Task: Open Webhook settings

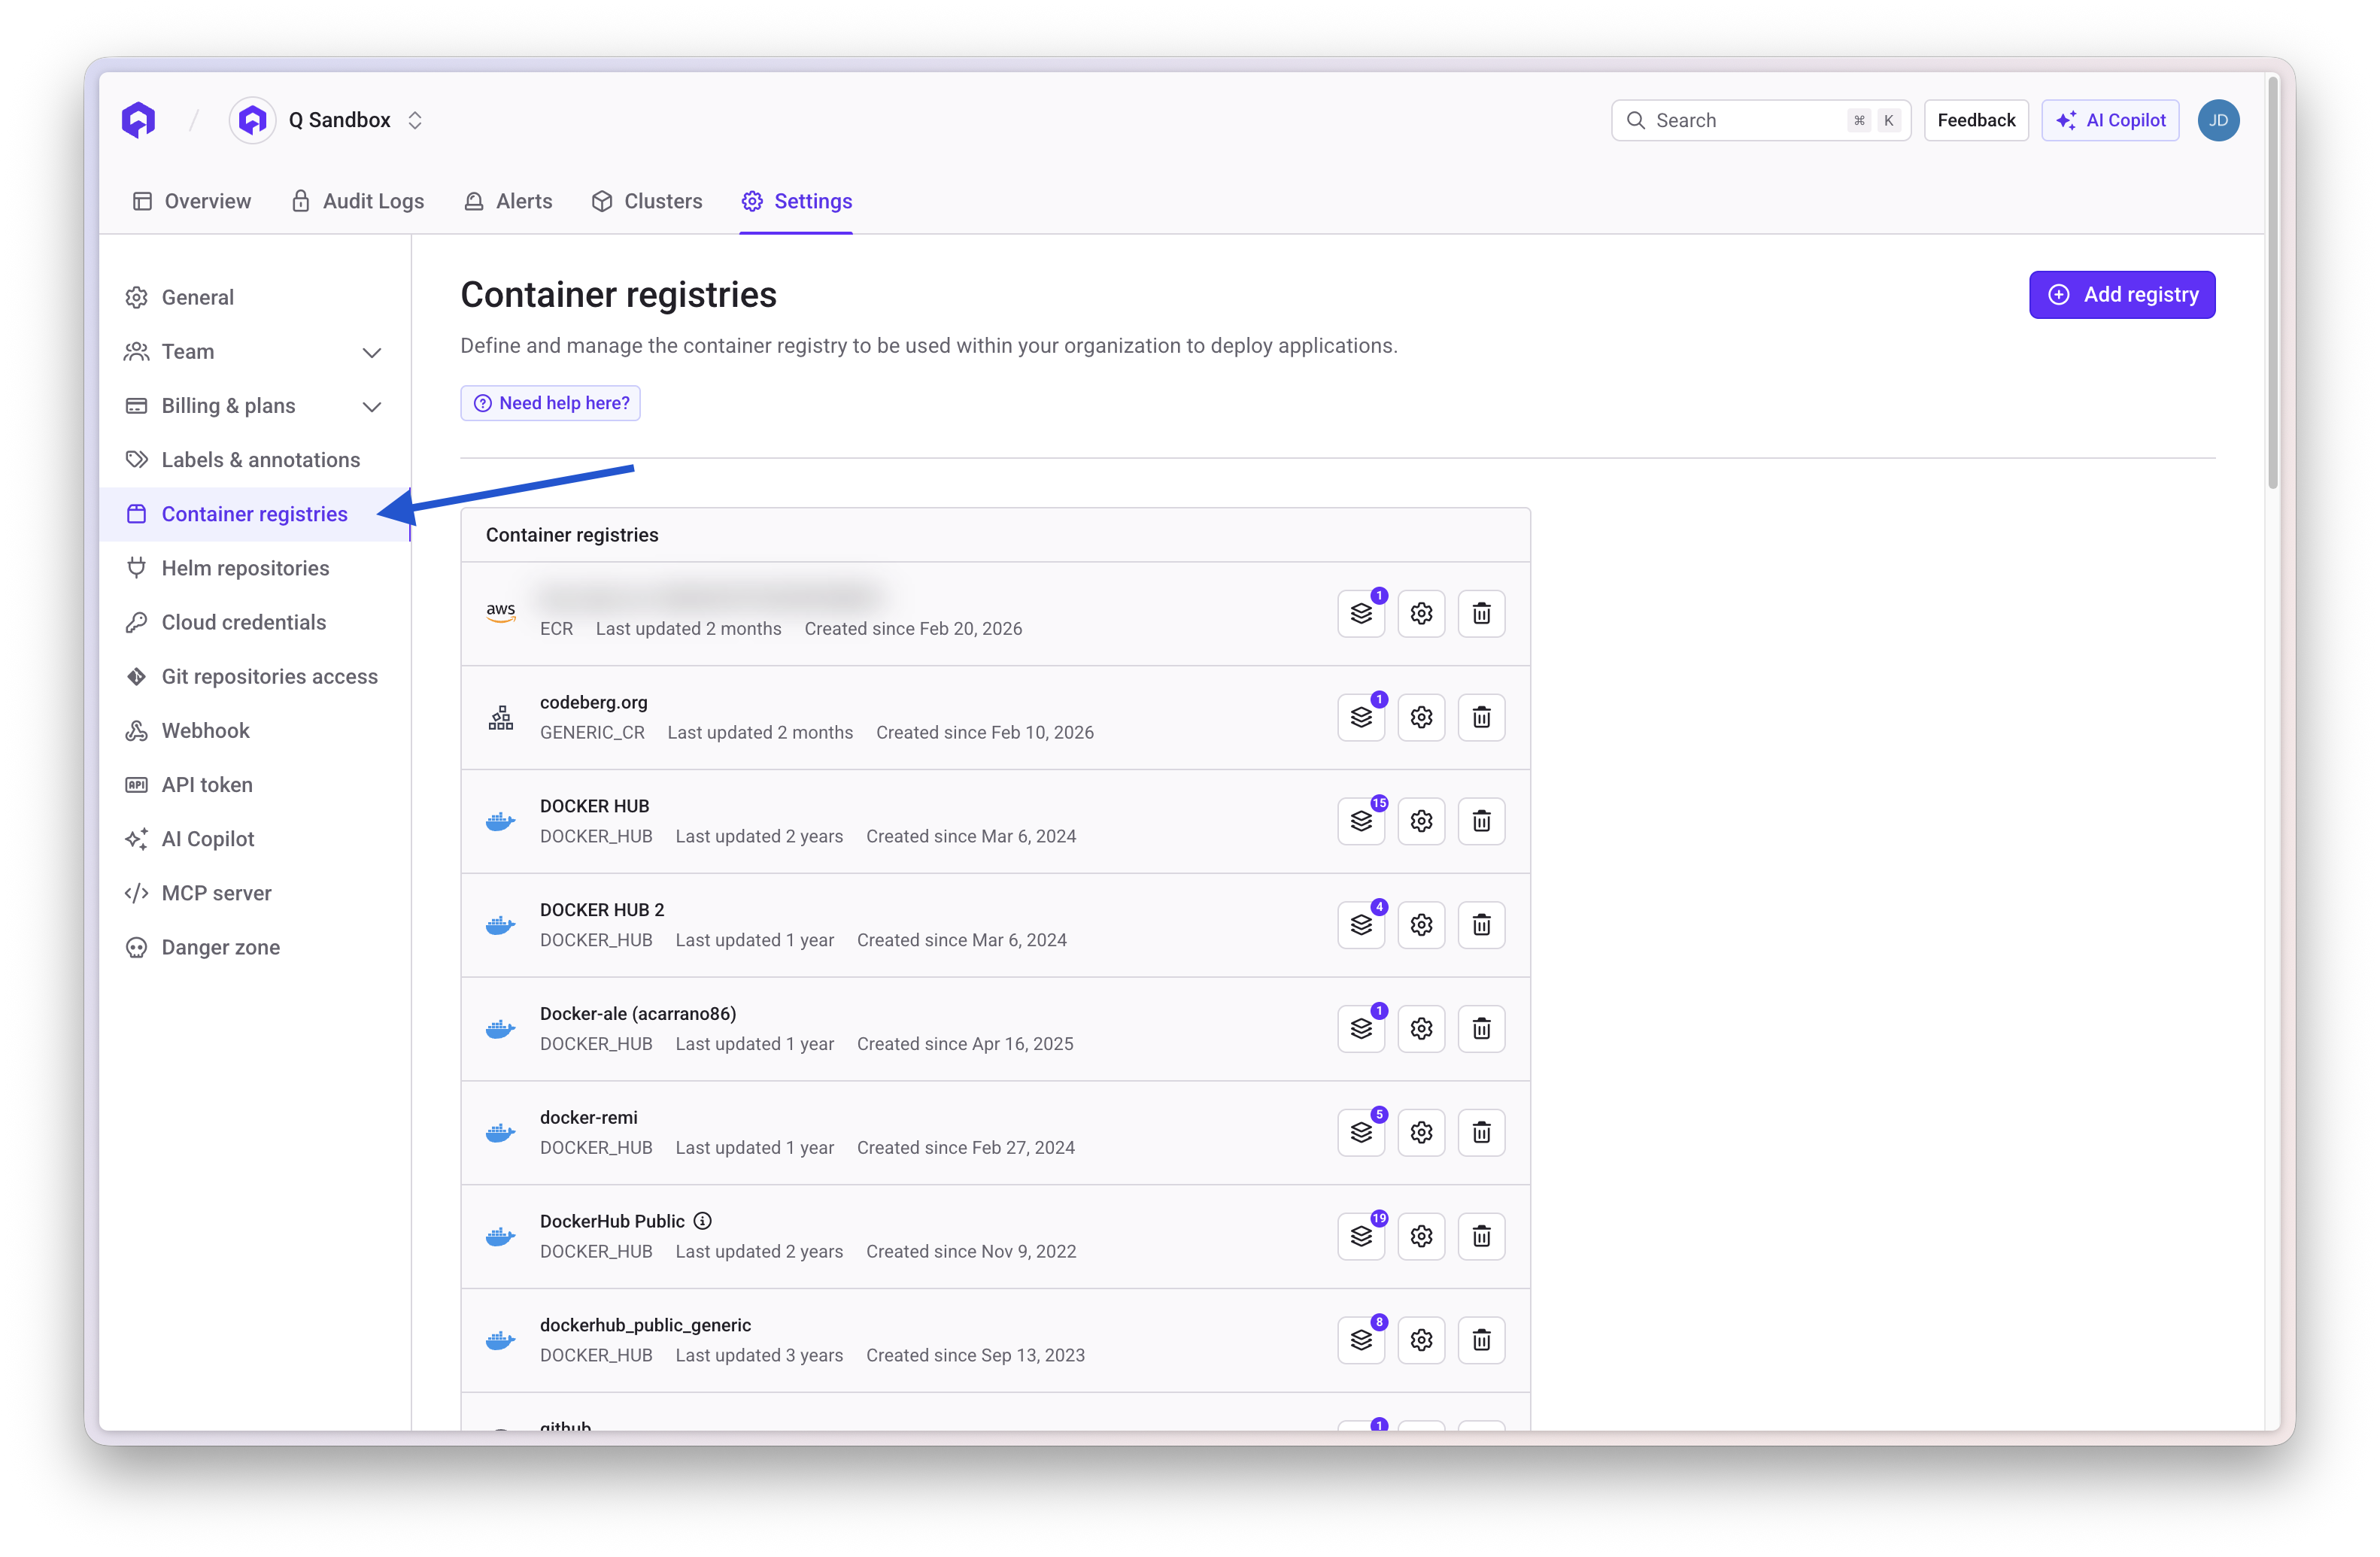Action: tap(254, 731)
